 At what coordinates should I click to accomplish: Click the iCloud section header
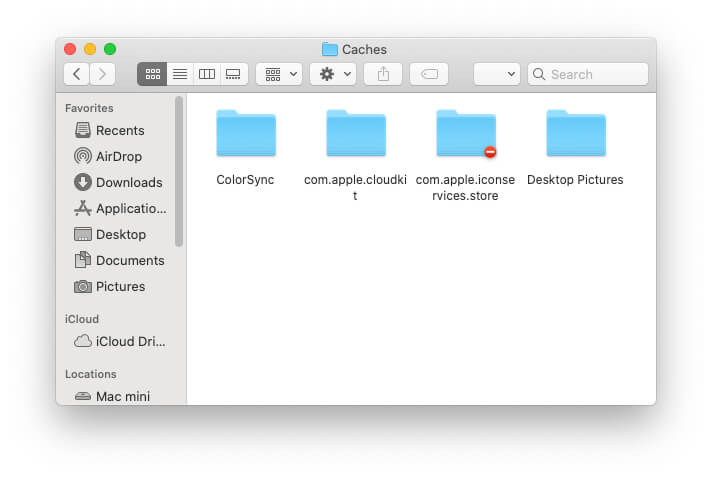coord(82,319)
